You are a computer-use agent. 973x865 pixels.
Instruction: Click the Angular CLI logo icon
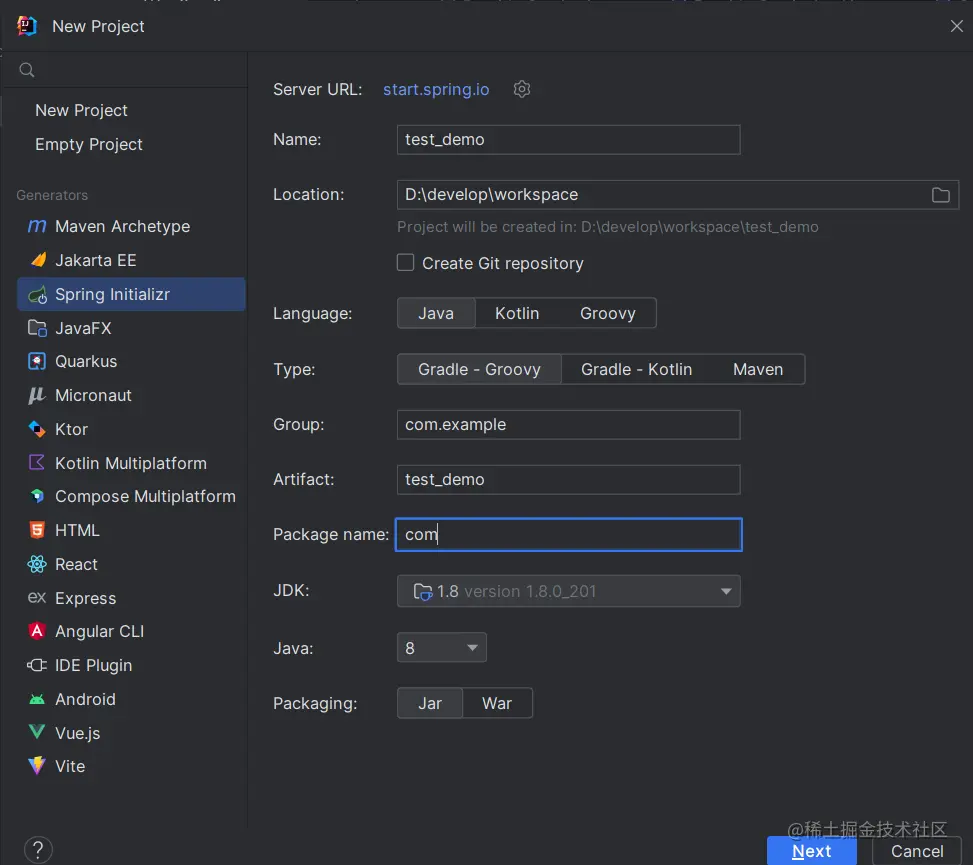37,631
